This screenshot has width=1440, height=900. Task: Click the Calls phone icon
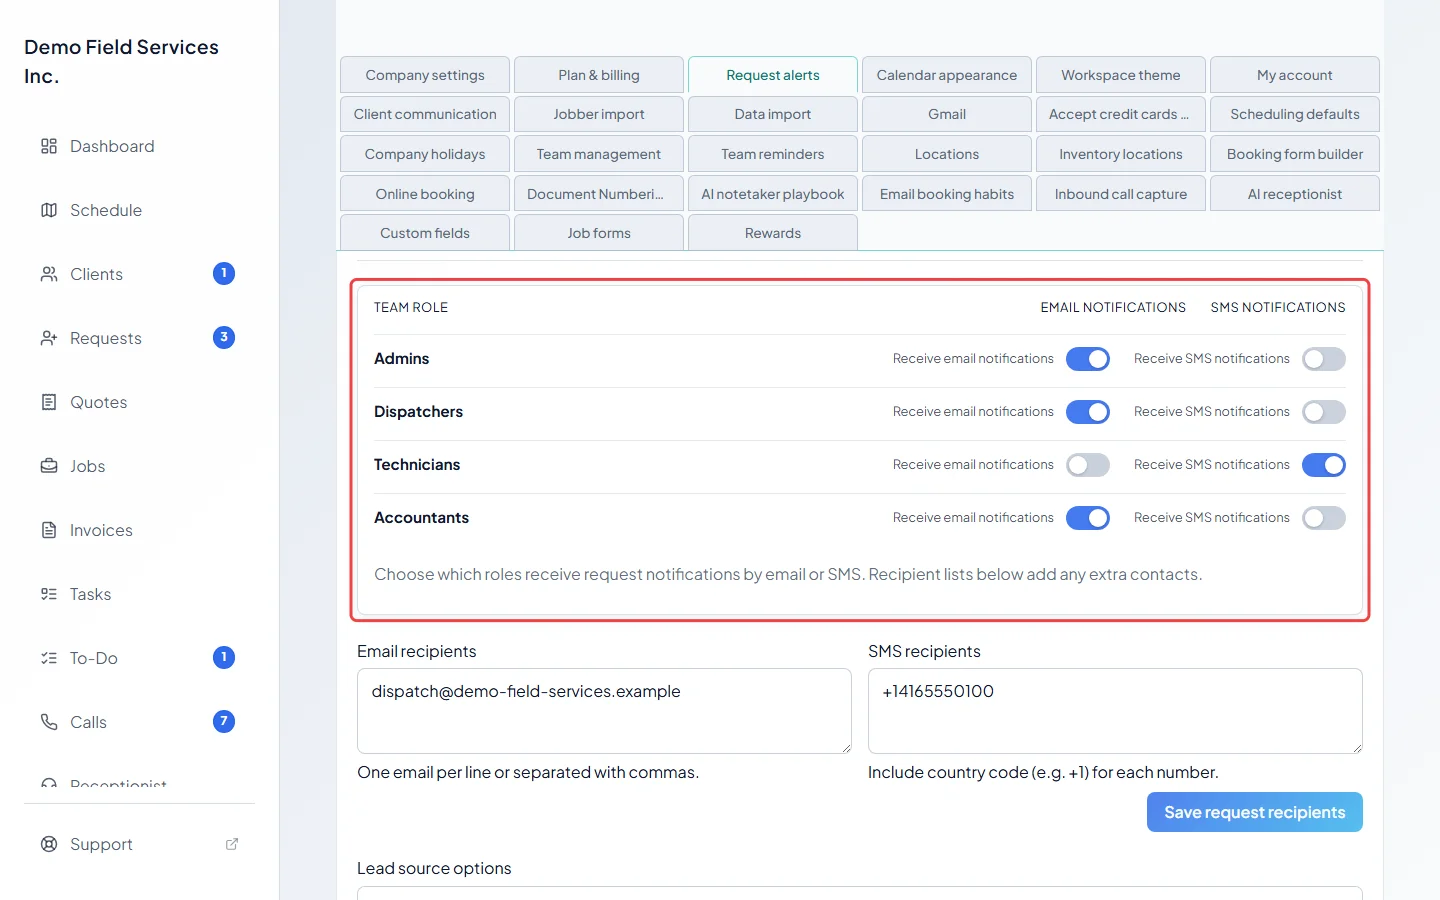point(49,722)
